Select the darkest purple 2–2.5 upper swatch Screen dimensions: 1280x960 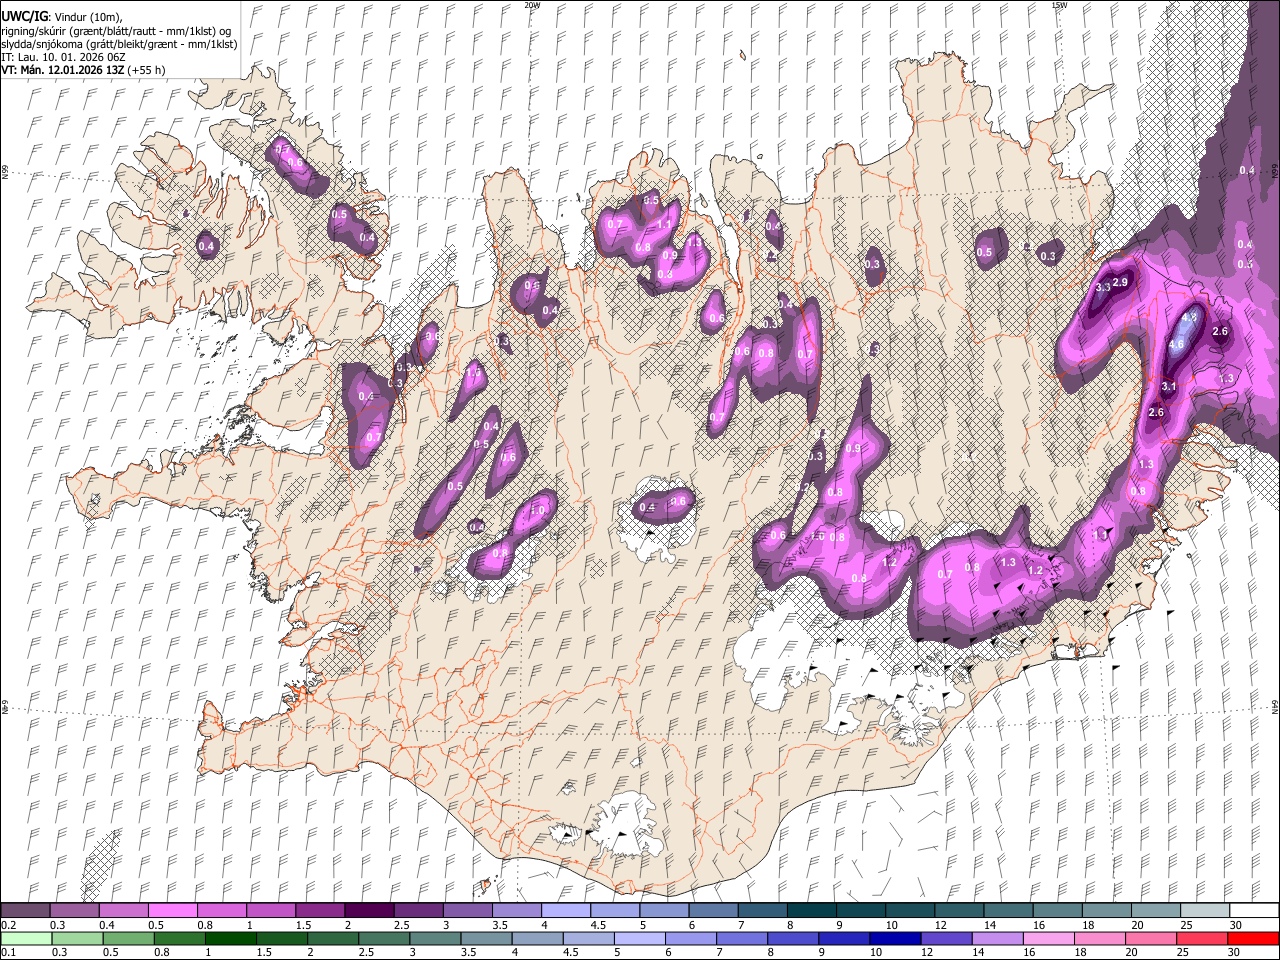pos(369,911)
